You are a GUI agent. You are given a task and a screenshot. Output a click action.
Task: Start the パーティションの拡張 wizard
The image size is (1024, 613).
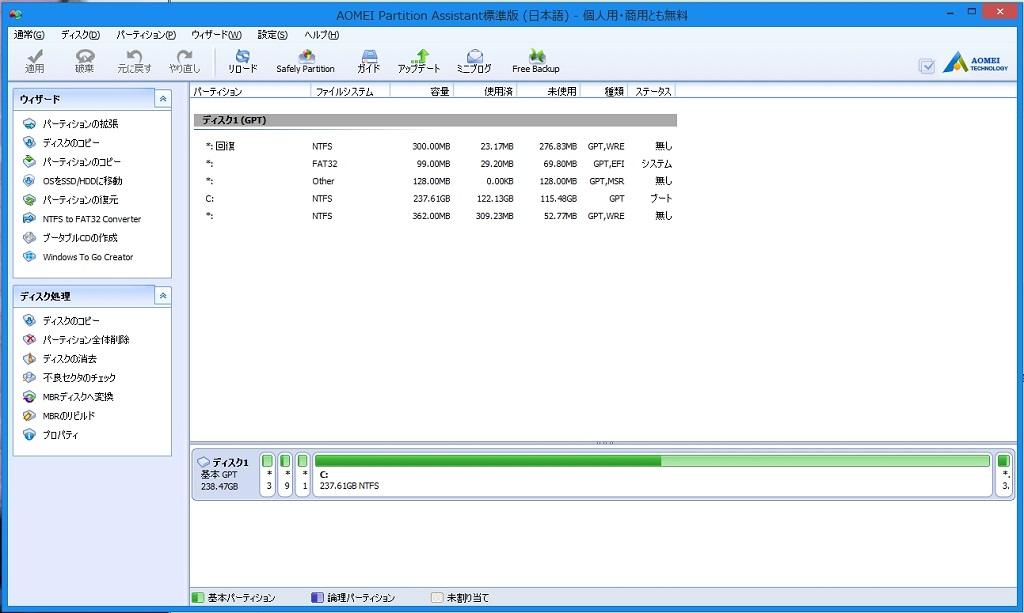tap(71, 123)
